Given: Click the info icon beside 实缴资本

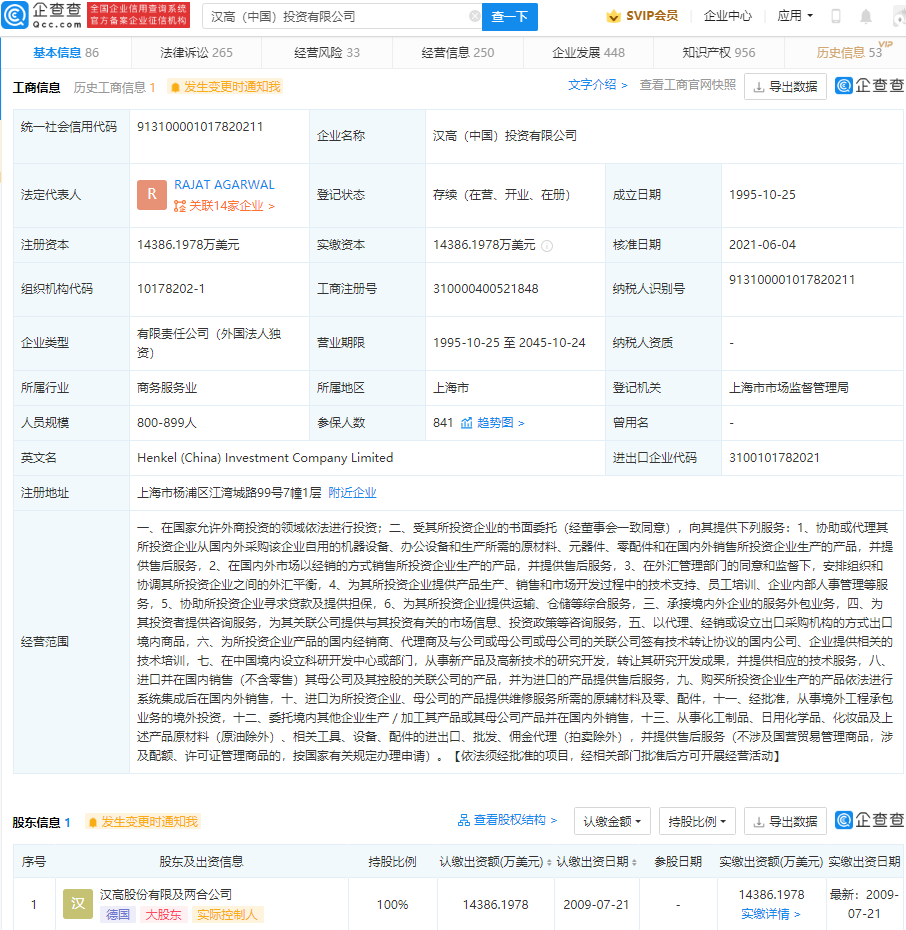Looking at the screenshot, I should coord(547,246).
